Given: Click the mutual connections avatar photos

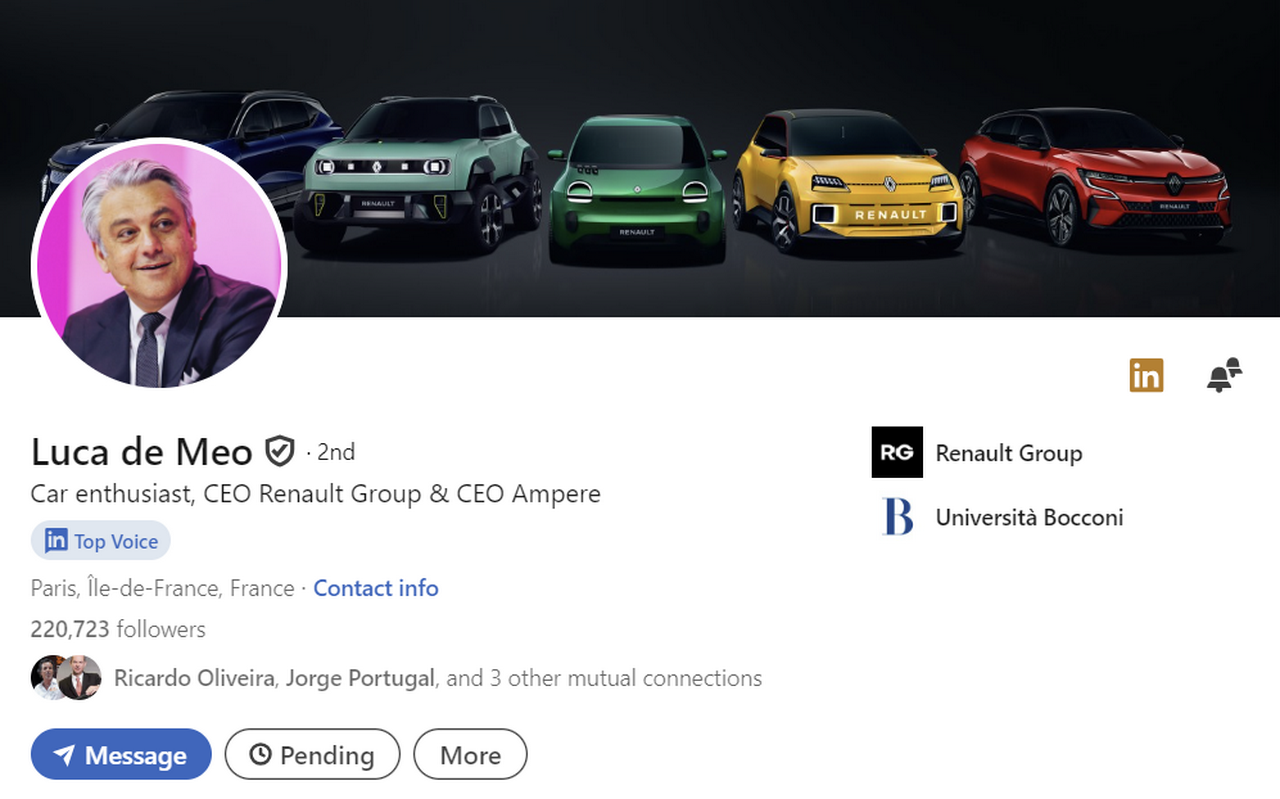Looking at the screenshot, I should click(66, 678).
